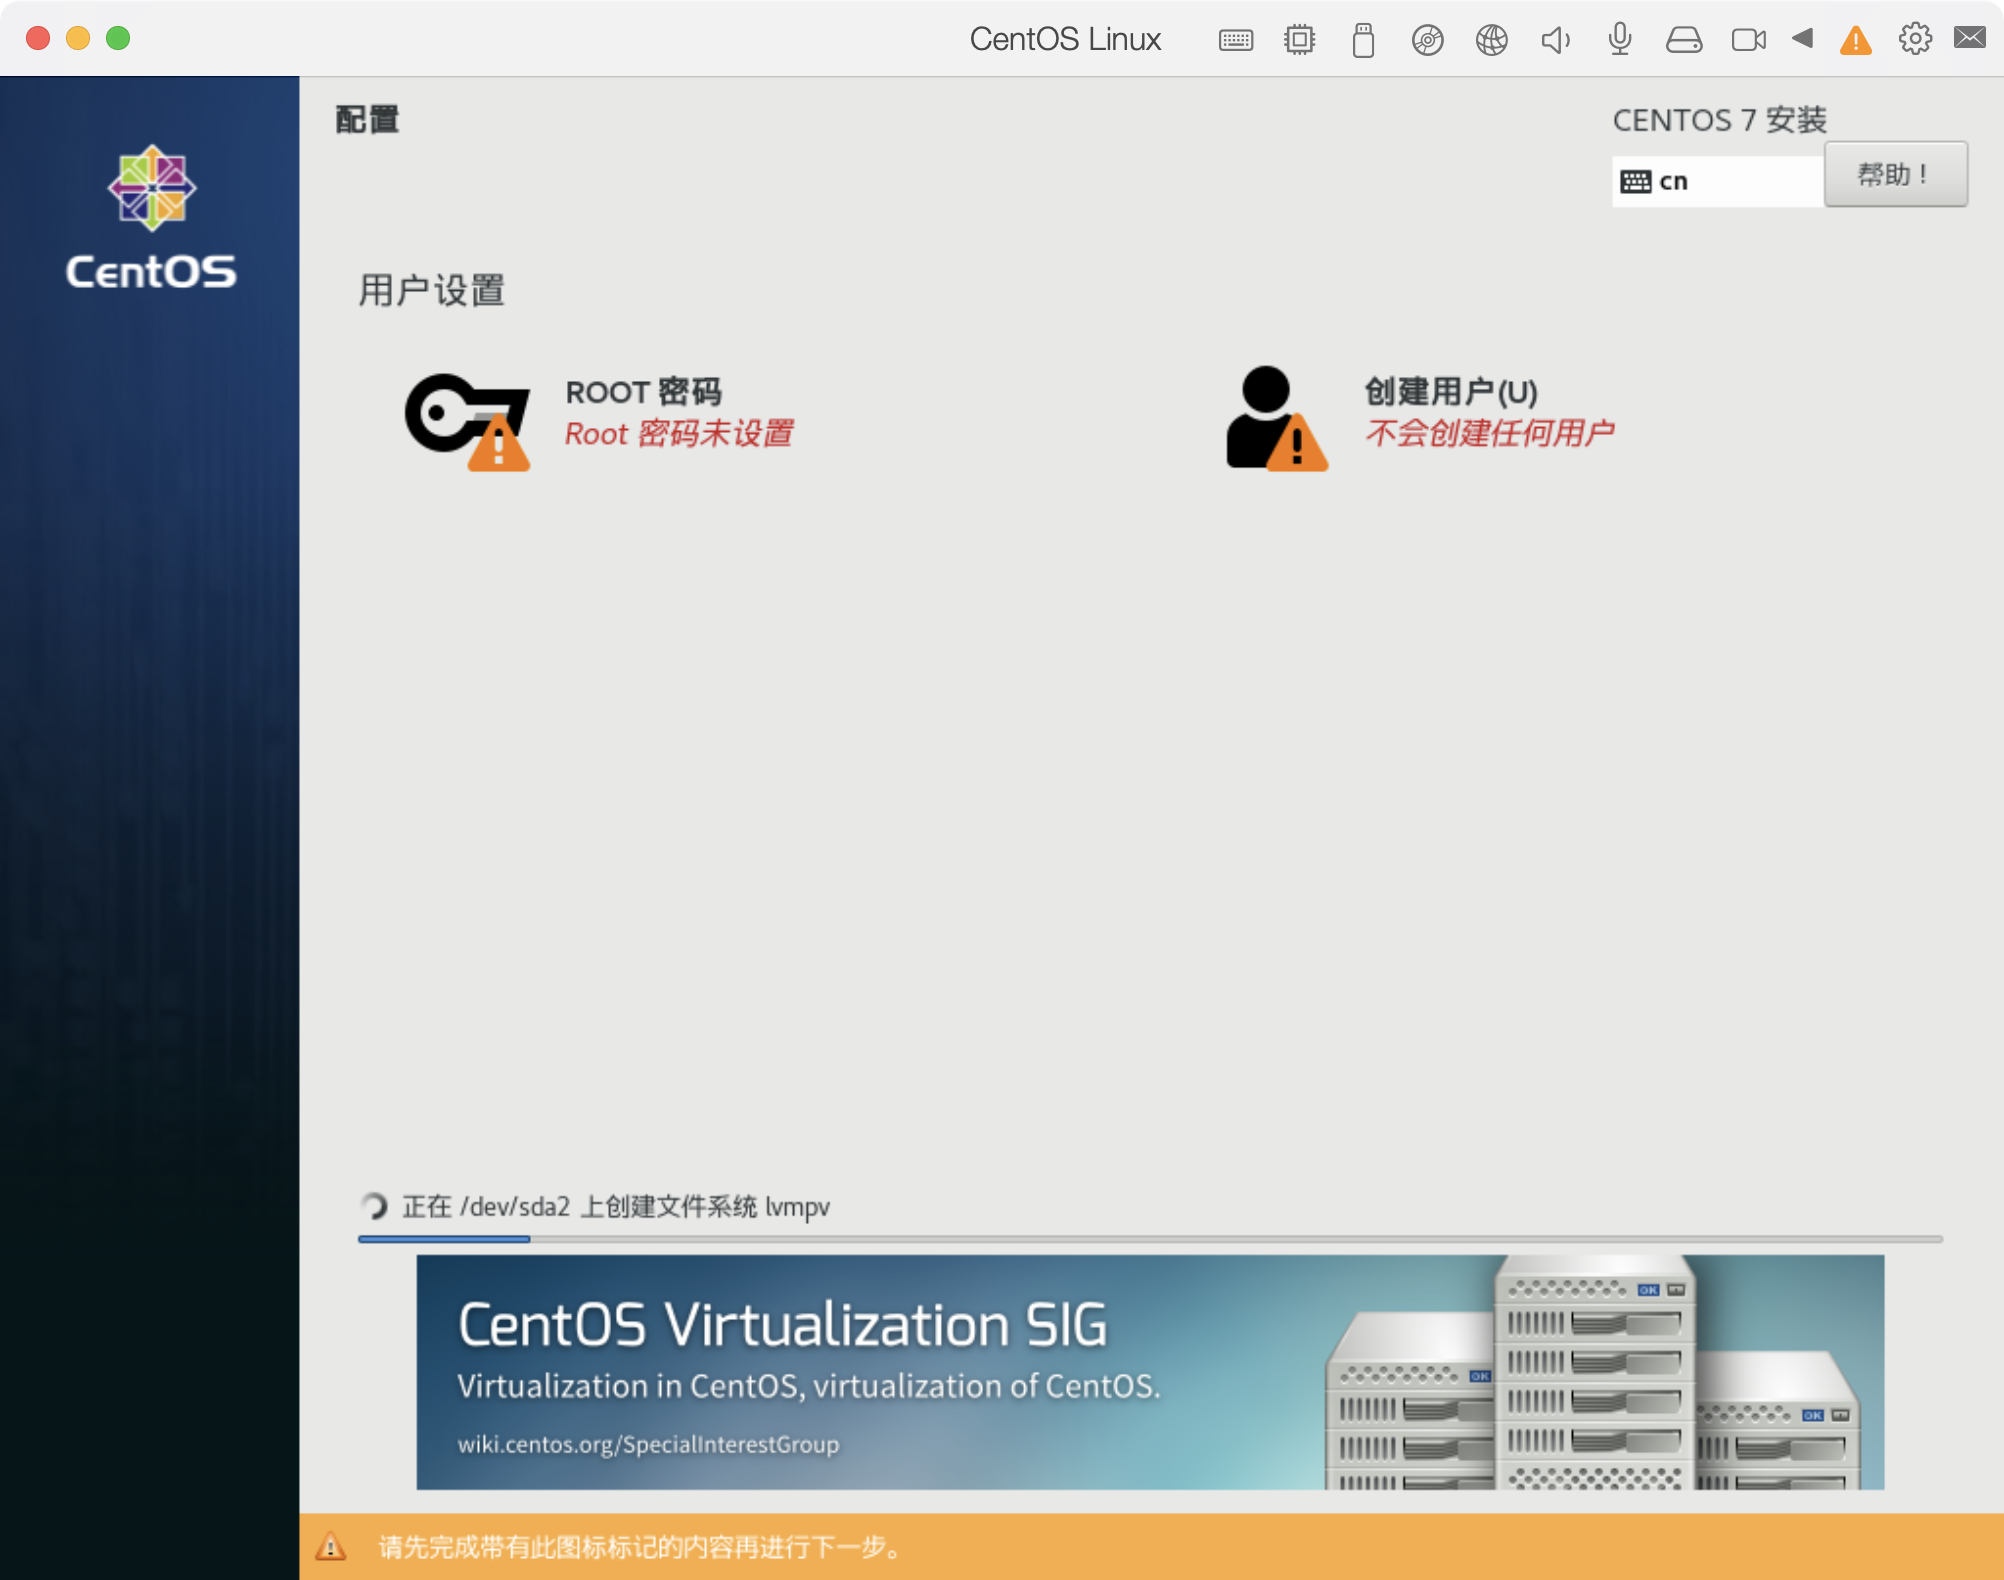This screenshot has height=1580, width=2004.
Task: Open wiki.centos.org/SpecialInterestGroup link
Action: [x=648, y=1444]
